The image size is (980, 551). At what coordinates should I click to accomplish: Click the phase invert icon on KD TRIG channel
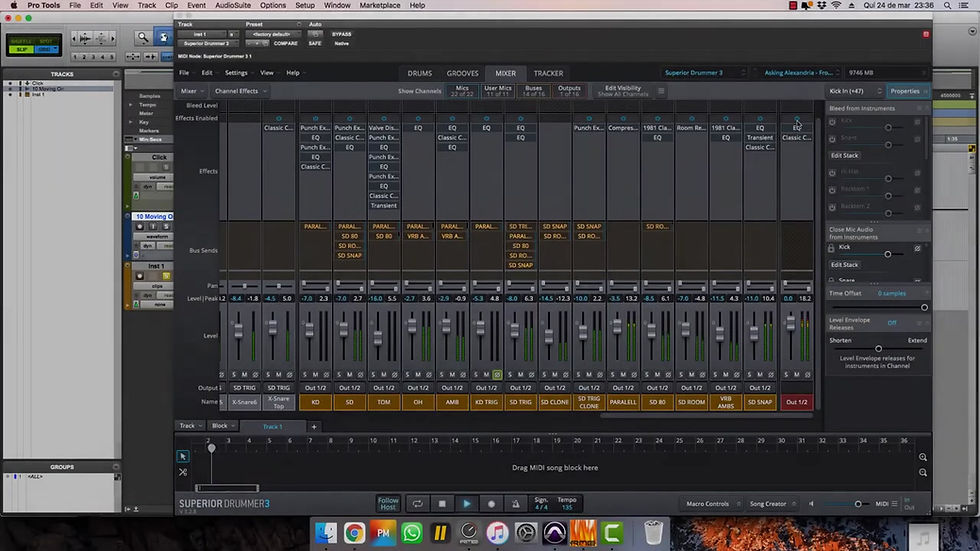point(497,375)
